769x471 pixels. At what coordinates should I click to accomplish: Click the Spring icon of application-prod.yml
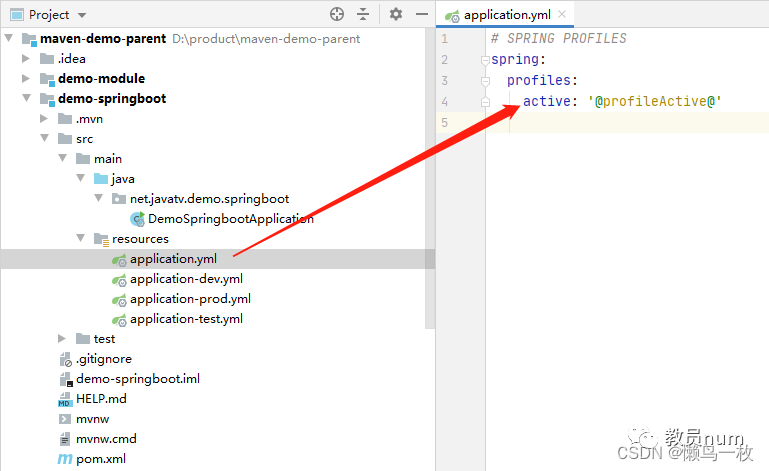coord(119,300)
